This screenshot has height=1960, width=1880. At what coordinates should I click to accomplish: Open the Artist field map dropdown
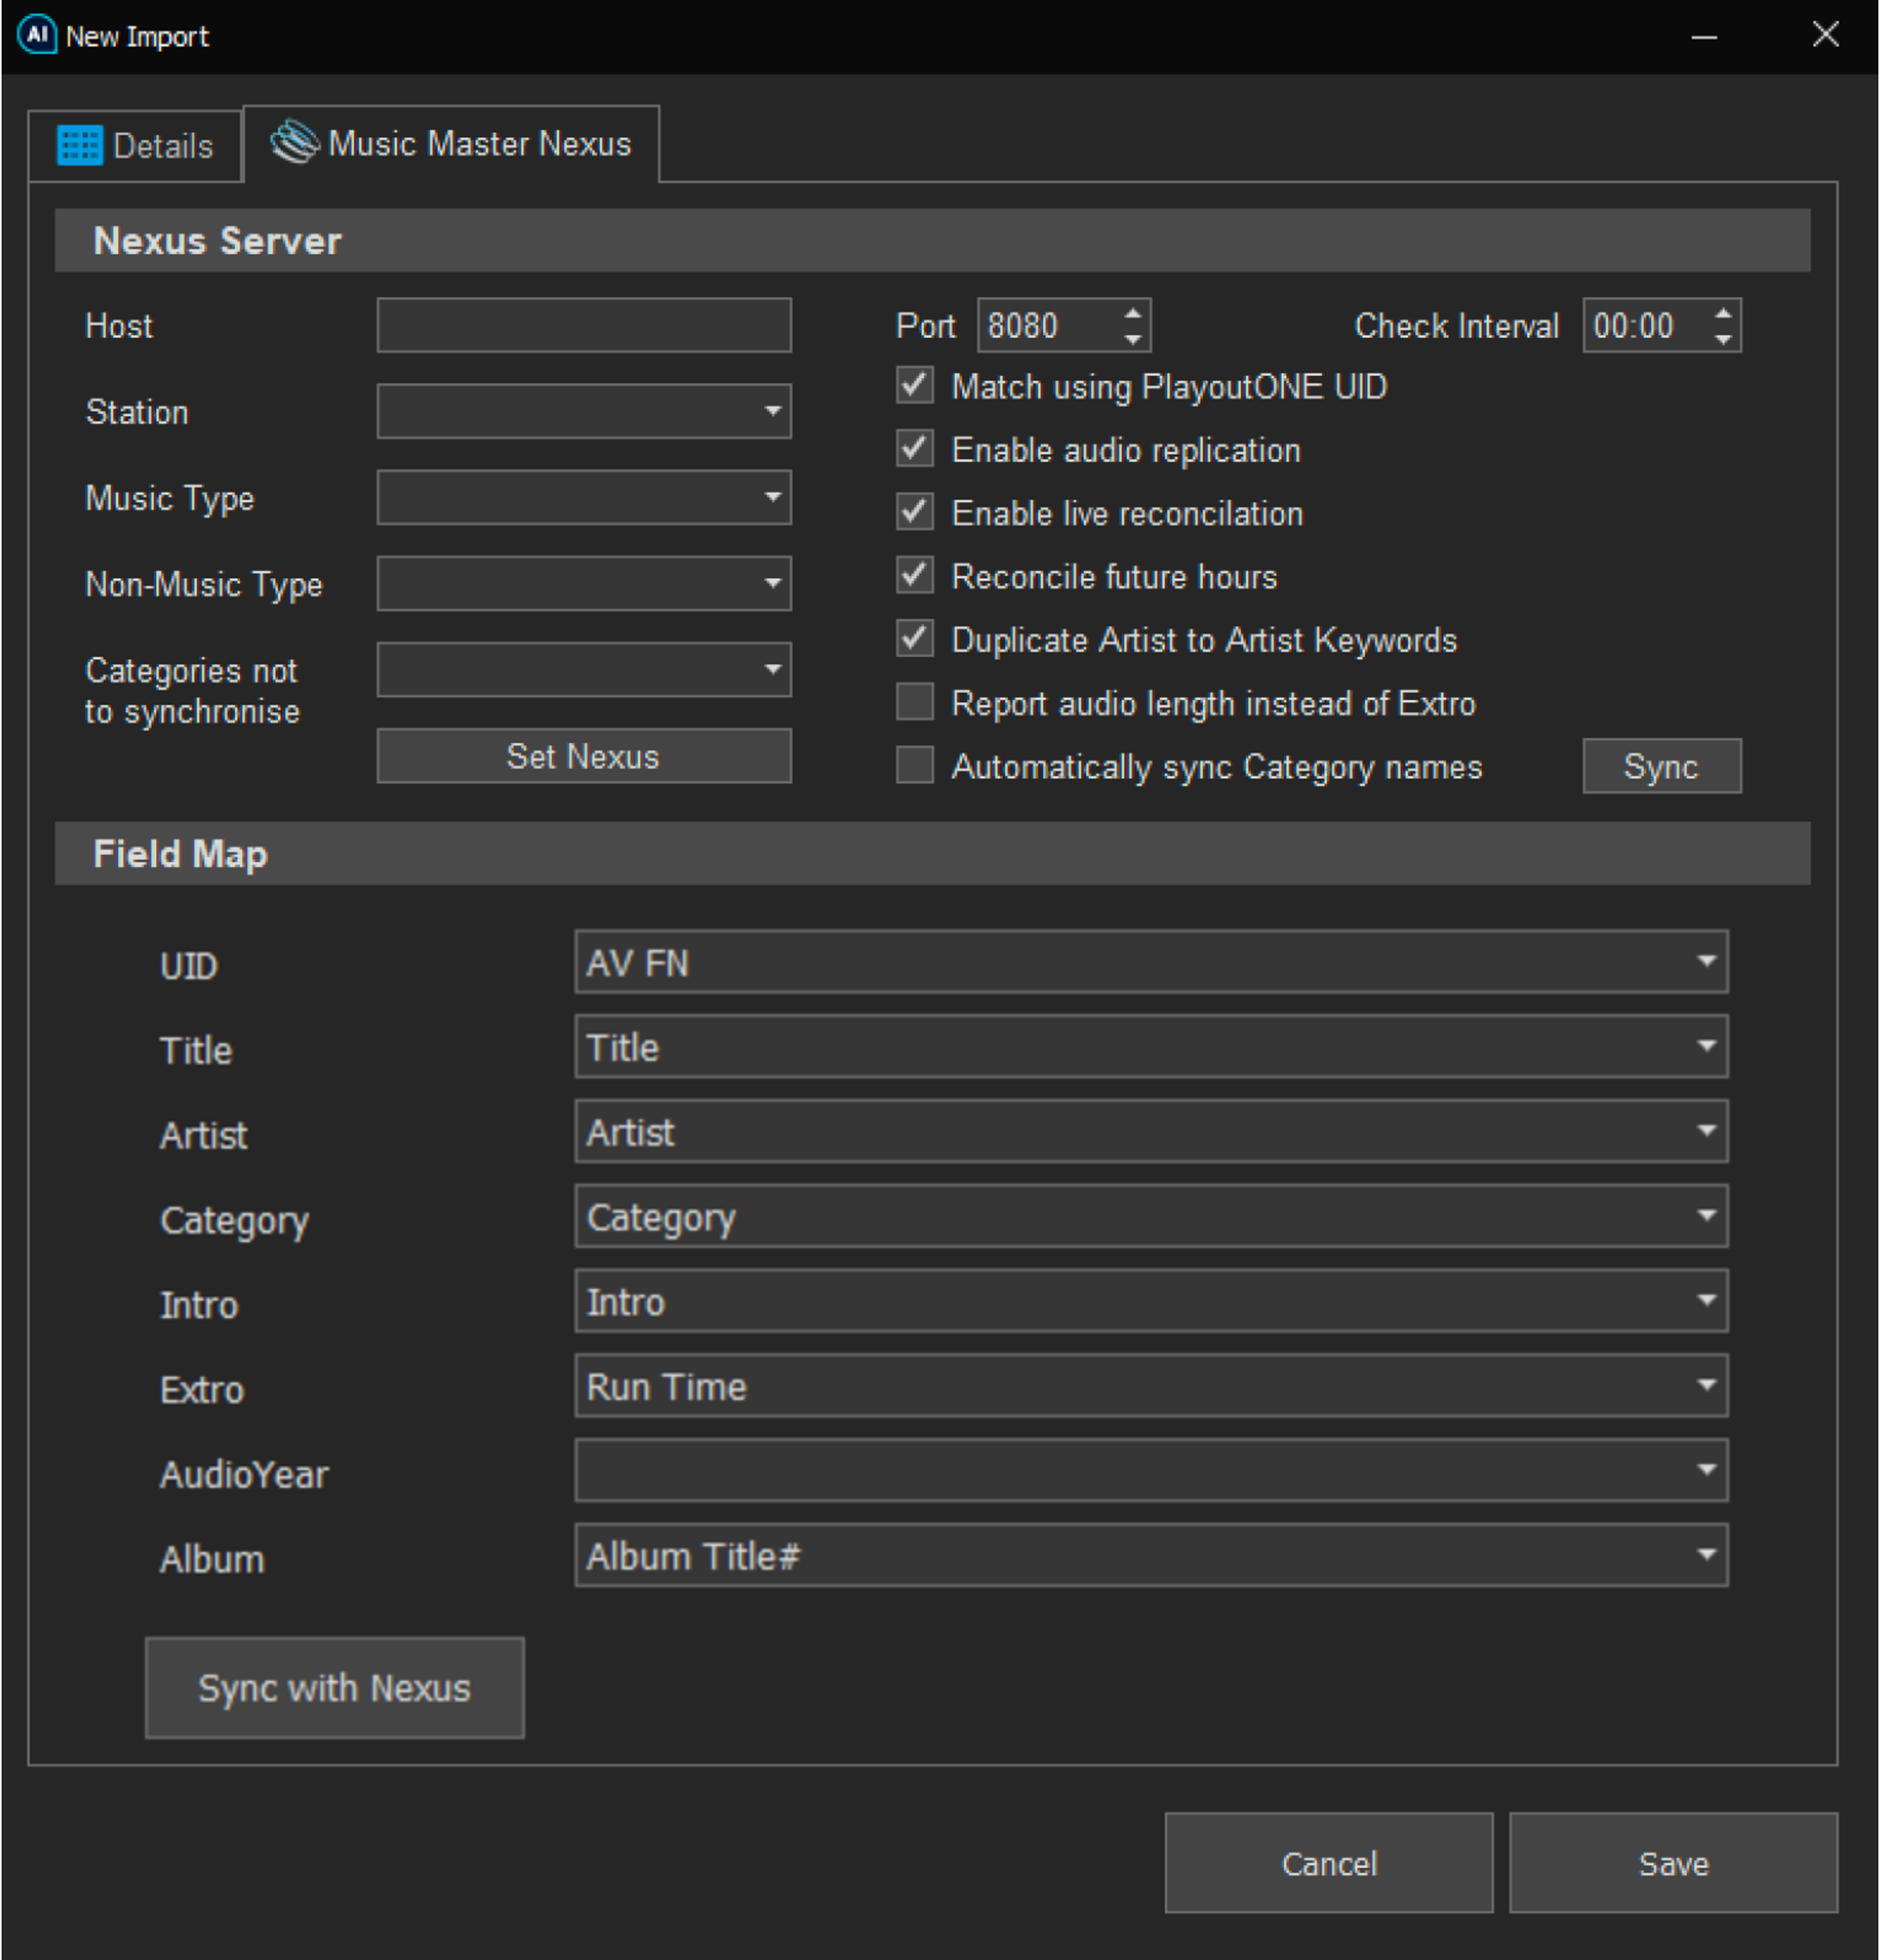tap(1151, 1132)
